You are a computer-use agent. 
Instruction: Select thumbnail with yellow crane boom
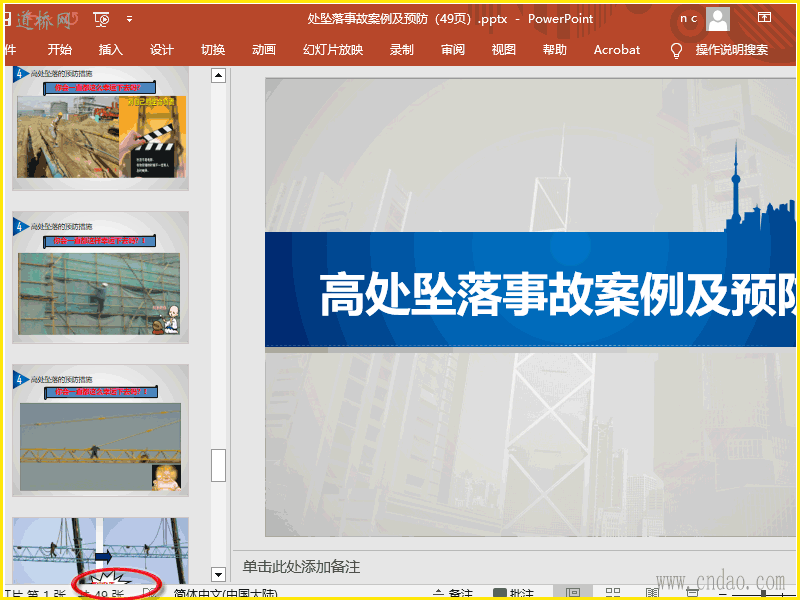(x=101, y=430)
